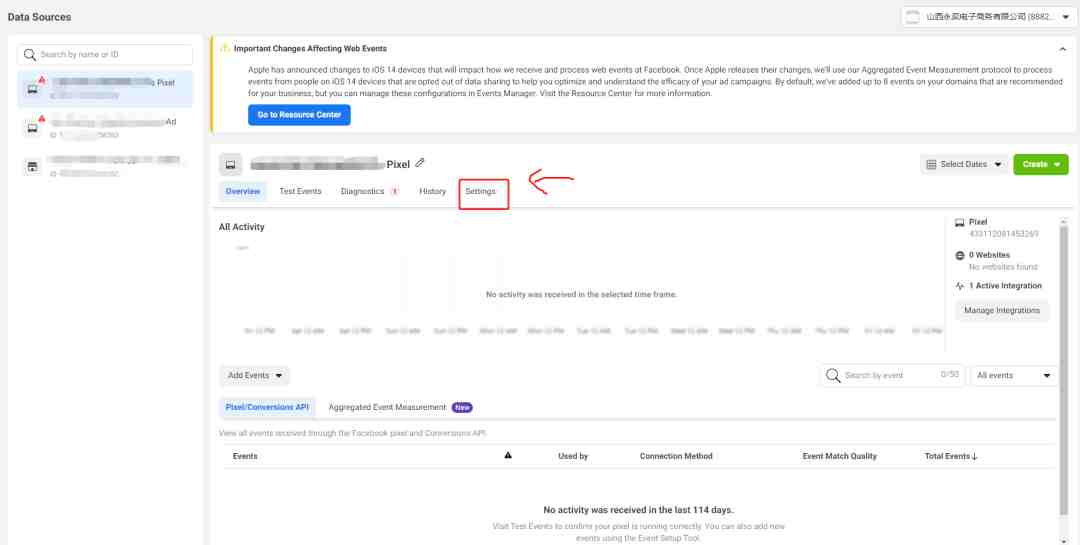Viewport: 1080px width, 545px height.
Task: Click the calendar icon in Select Dates
Action: [x=931, y=165]
